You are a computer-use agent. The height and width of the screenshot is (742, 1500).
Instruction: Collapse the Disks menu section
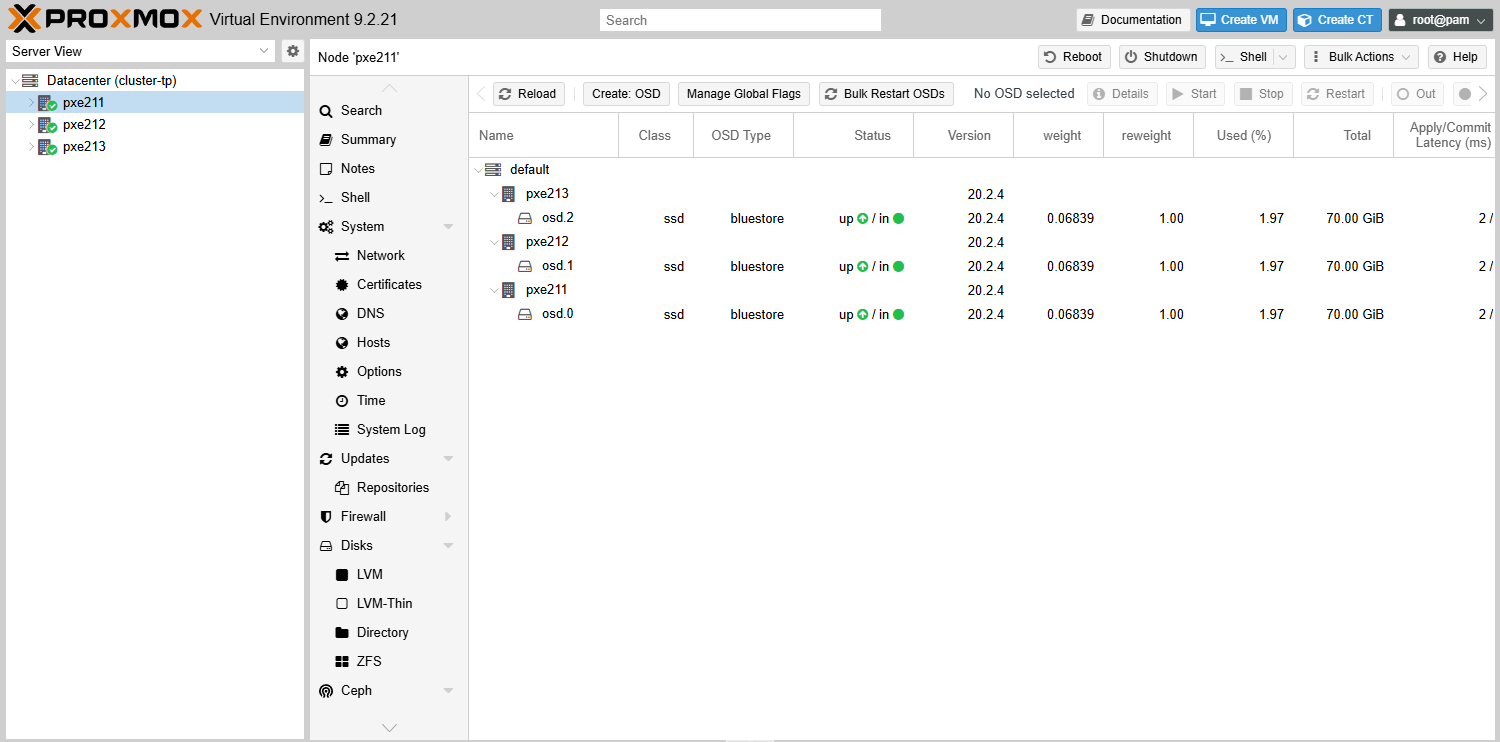pyautogui.click(x=448, y=546)
